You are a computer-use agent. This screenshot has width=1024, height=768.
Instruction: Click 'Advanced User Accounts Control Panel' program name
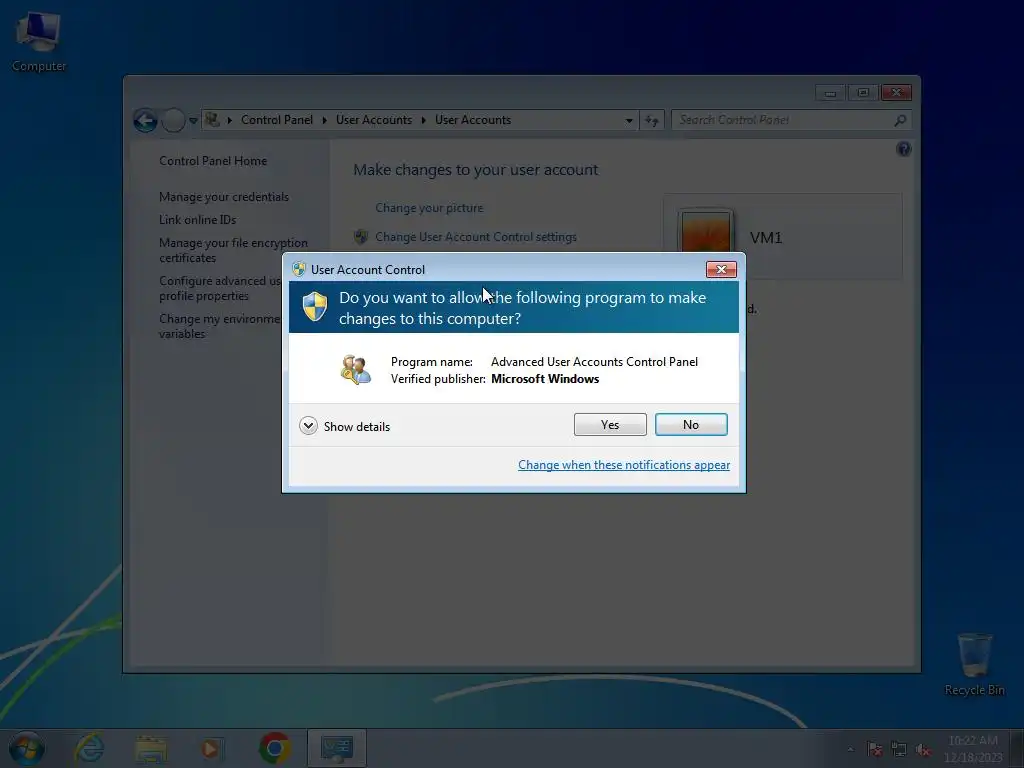click(594, 362)
